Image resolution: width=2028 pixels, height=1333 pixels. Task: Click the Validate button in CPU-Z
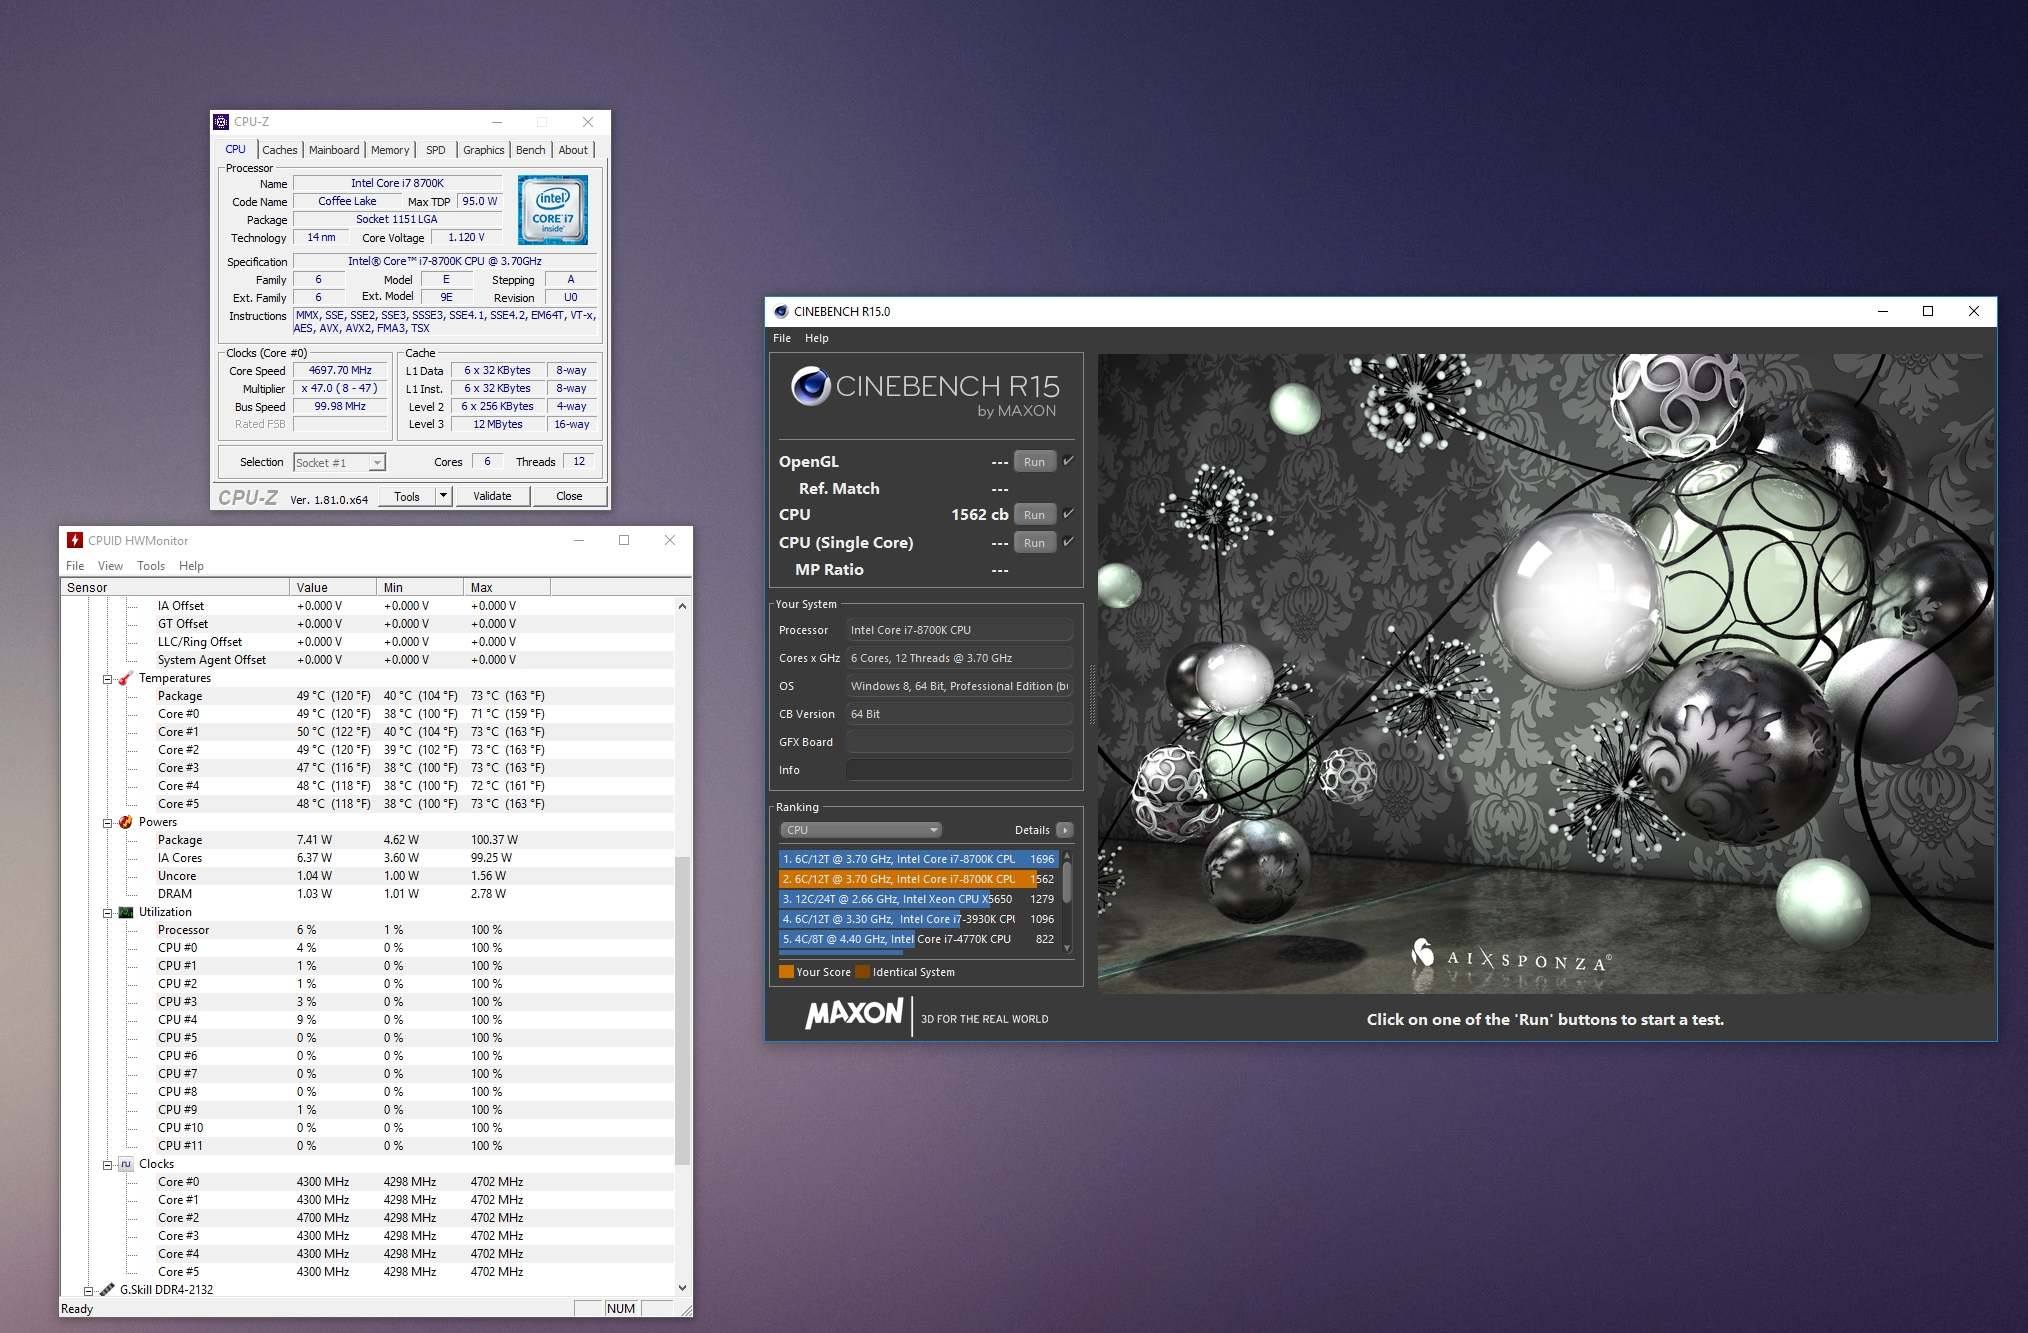(x=492, y=496)
